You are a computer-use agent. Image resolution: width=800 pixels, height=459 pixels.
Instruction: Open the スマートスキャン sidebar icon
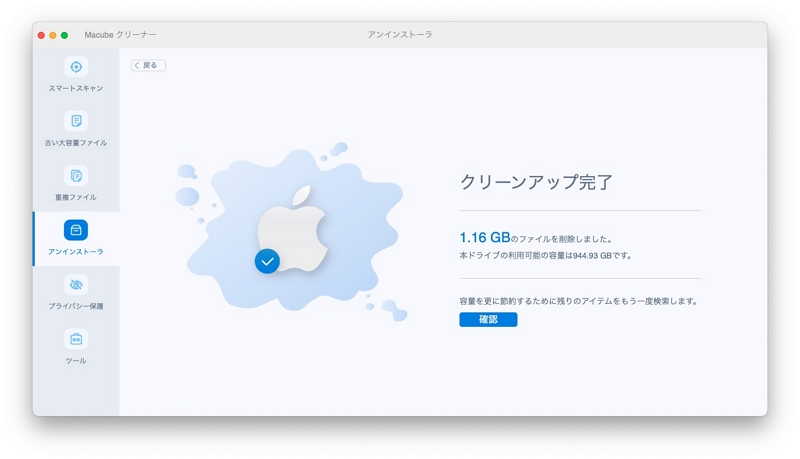click(x=76, y=67)
